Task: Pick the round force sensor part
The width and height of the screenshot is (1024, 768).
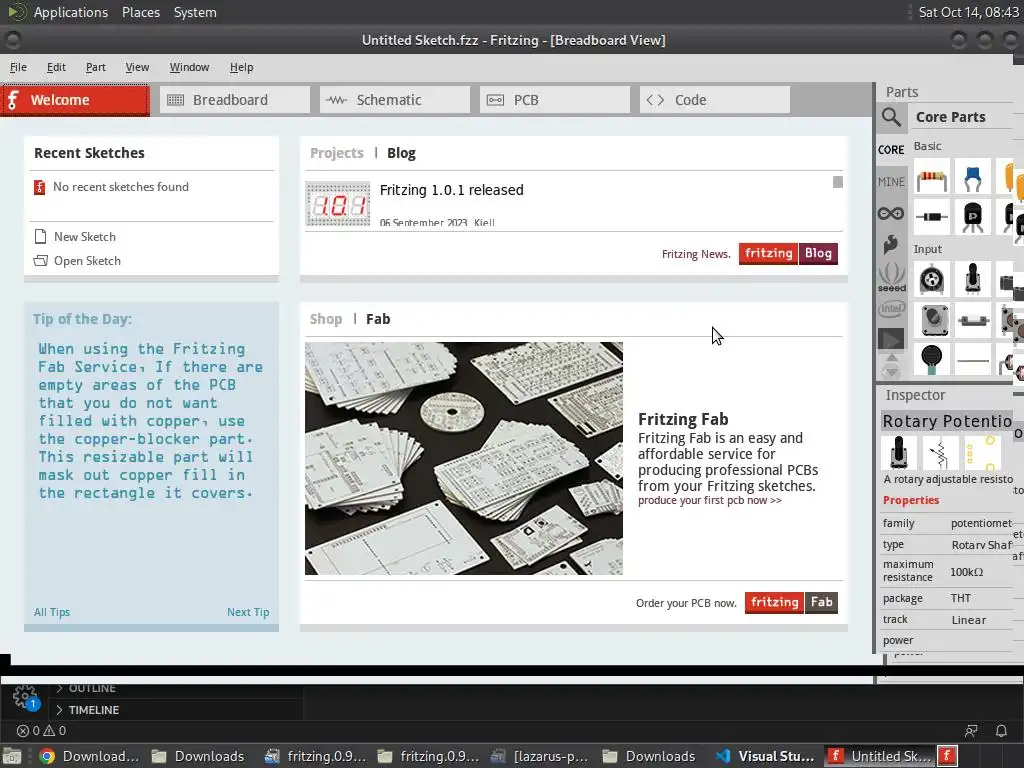Action: tap(932, 359)
